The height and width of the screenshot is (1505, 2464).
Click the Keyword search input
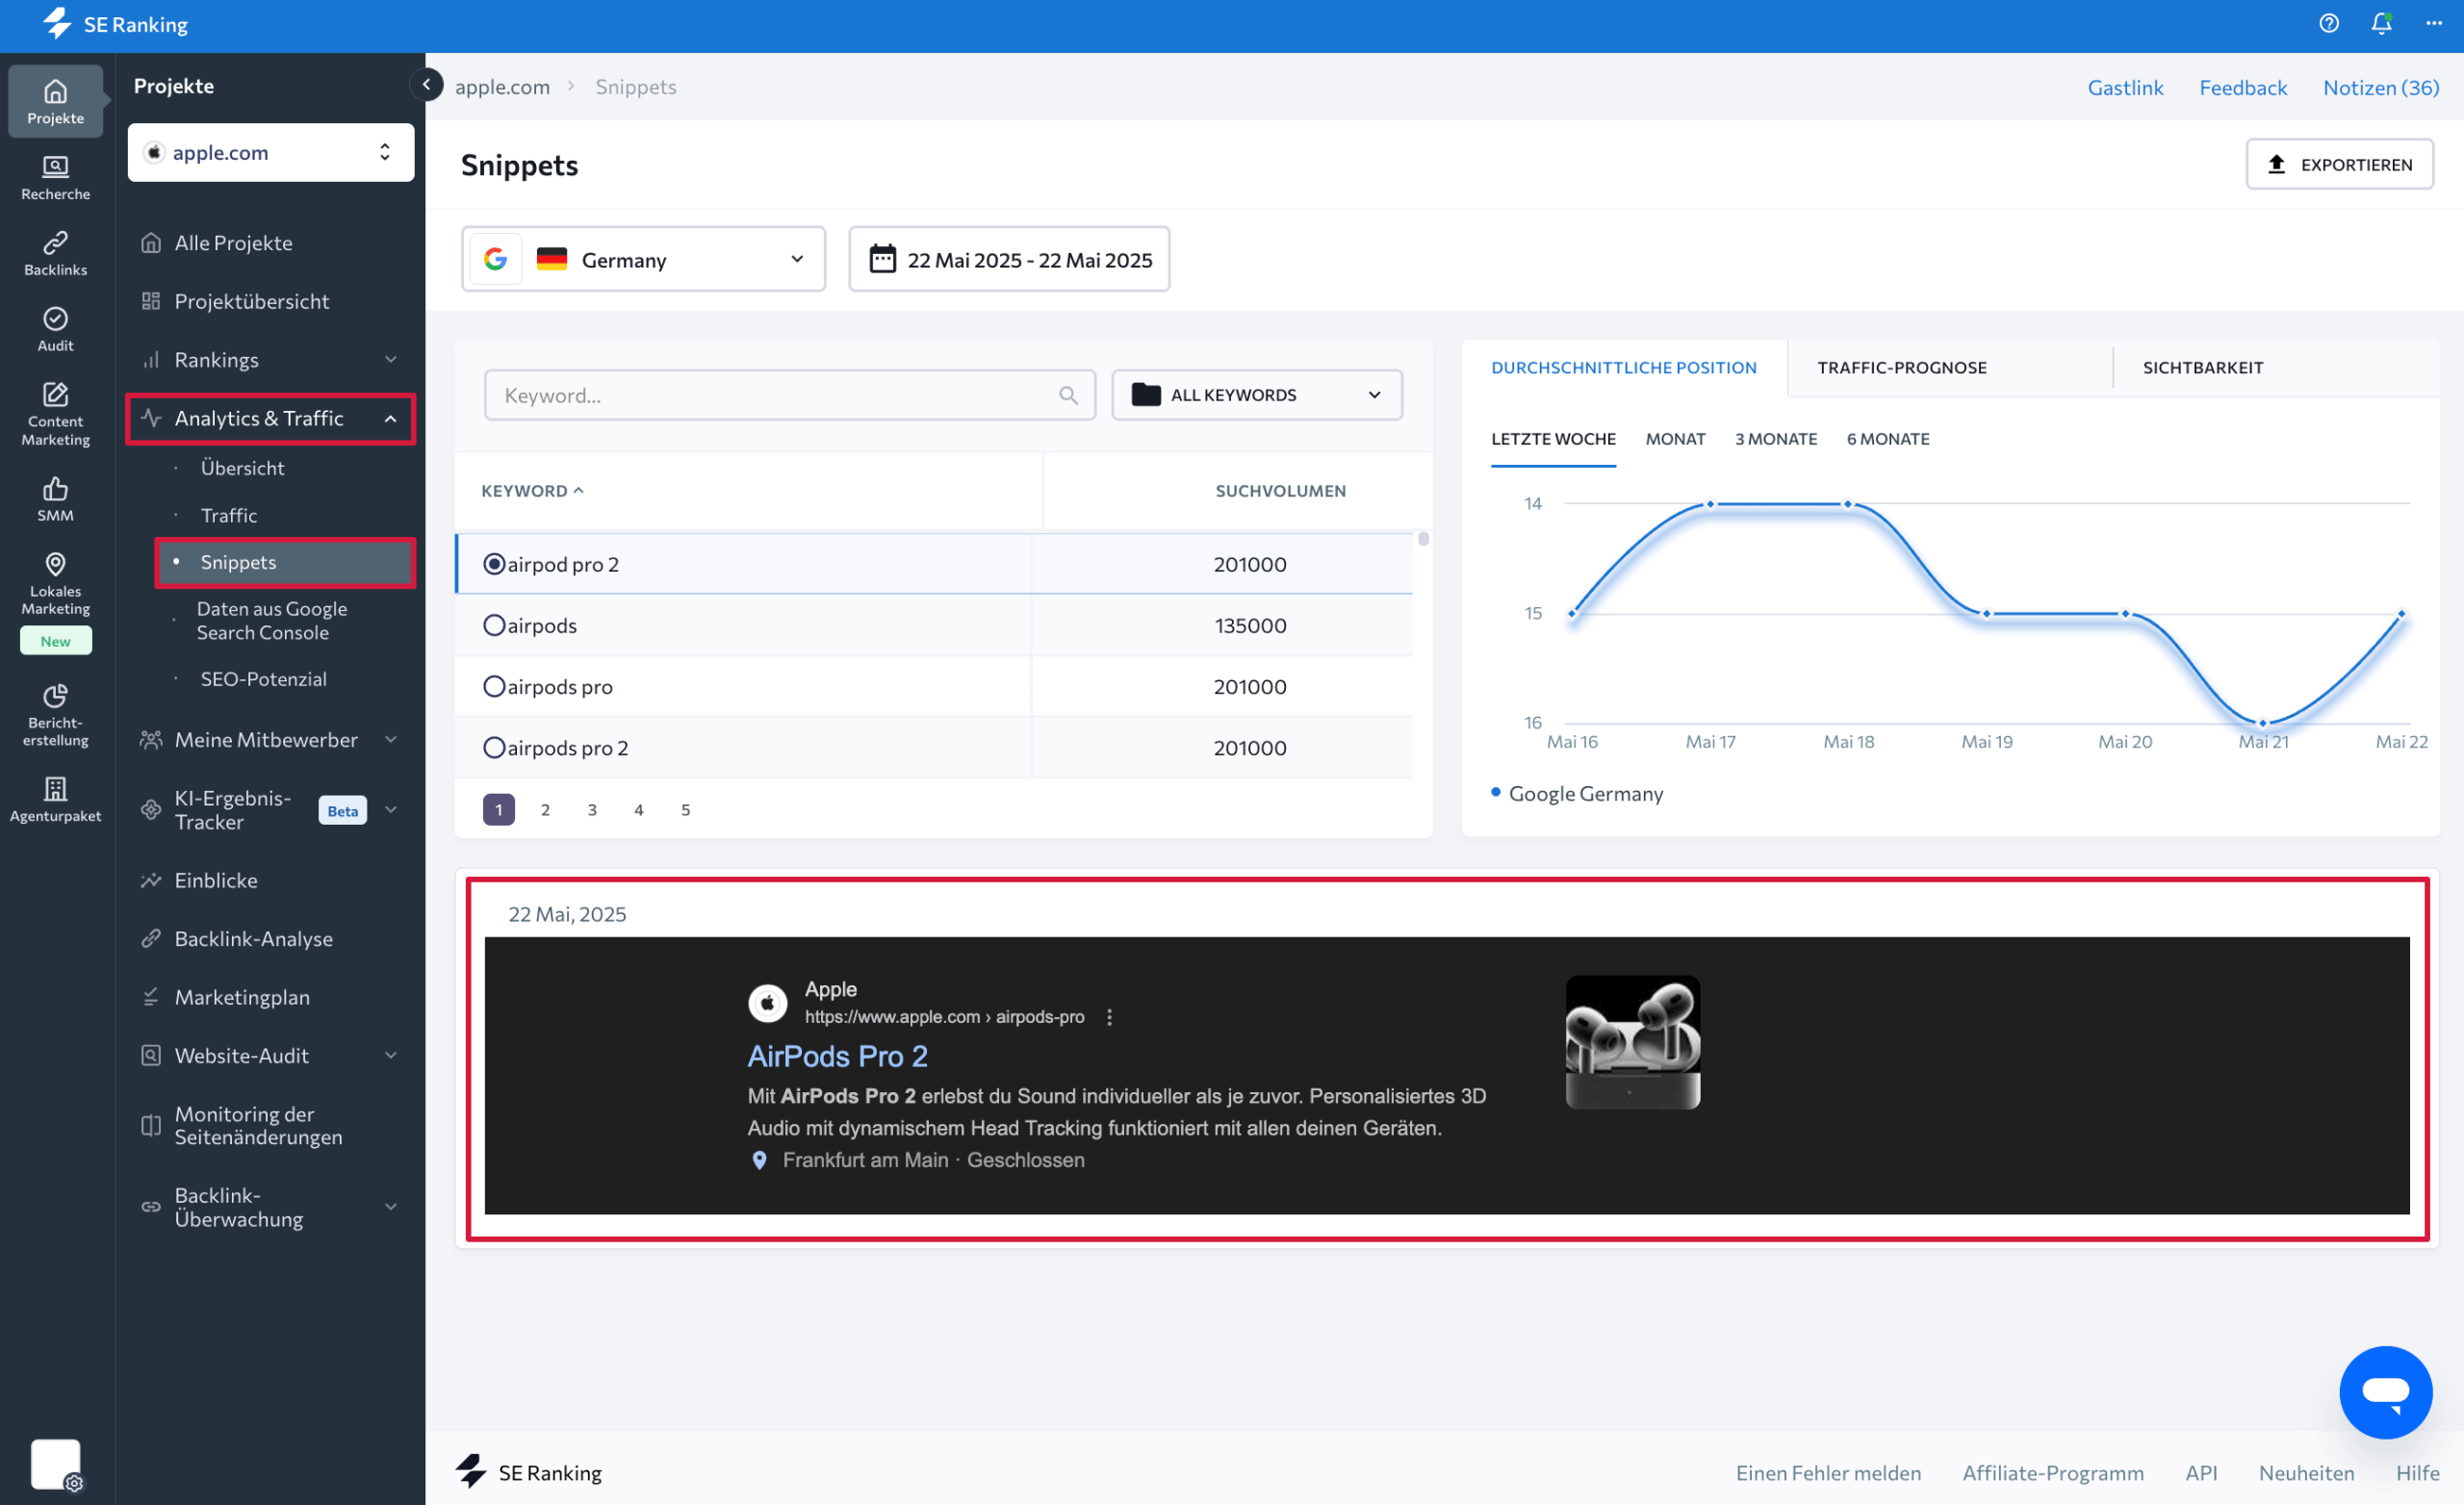(789, 395)
